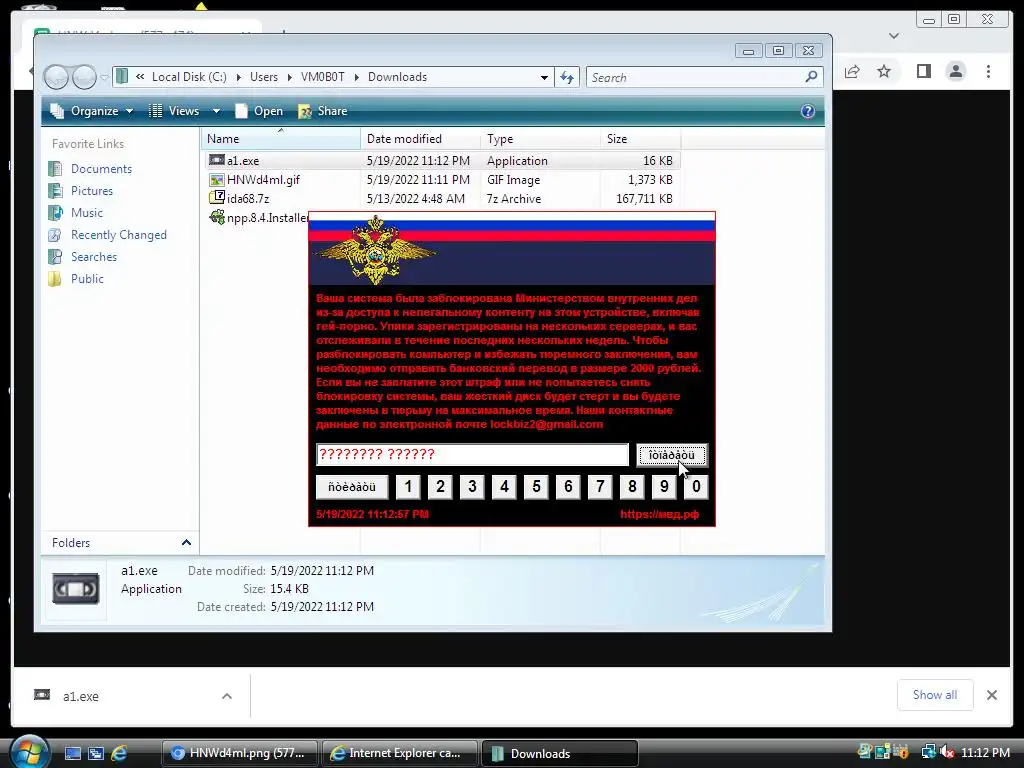This screenshot has width=1024, height=768.
Task: Open the Windows Start orb
Action: 30,753
